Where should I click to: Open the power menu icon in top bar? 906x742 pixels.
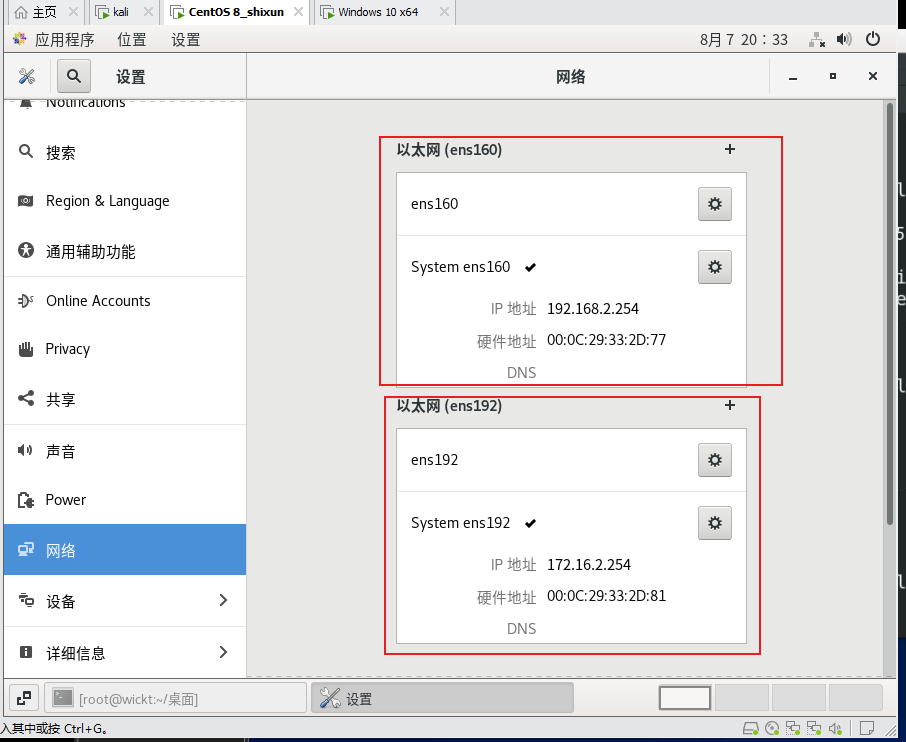click(872, 39)
